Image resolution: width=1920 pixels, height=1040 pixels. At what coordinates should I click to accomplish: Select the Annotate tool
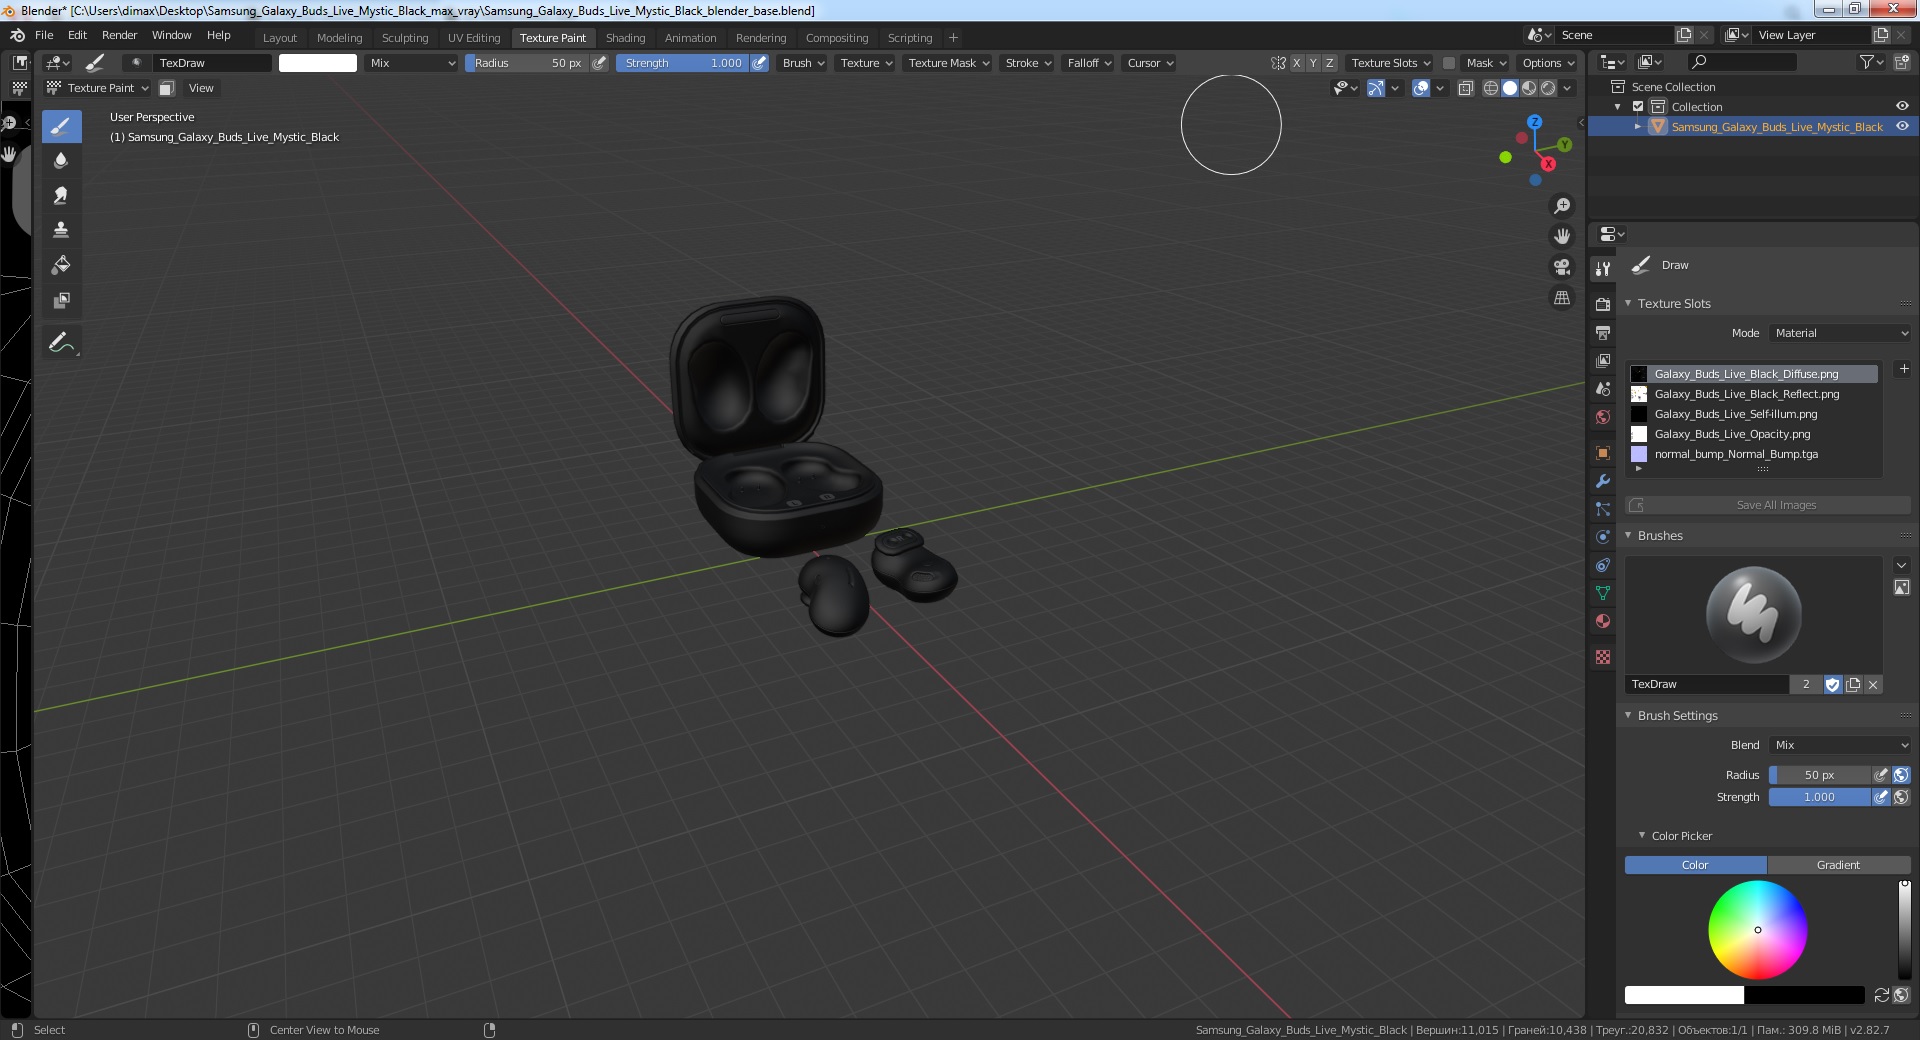(61, 342)
